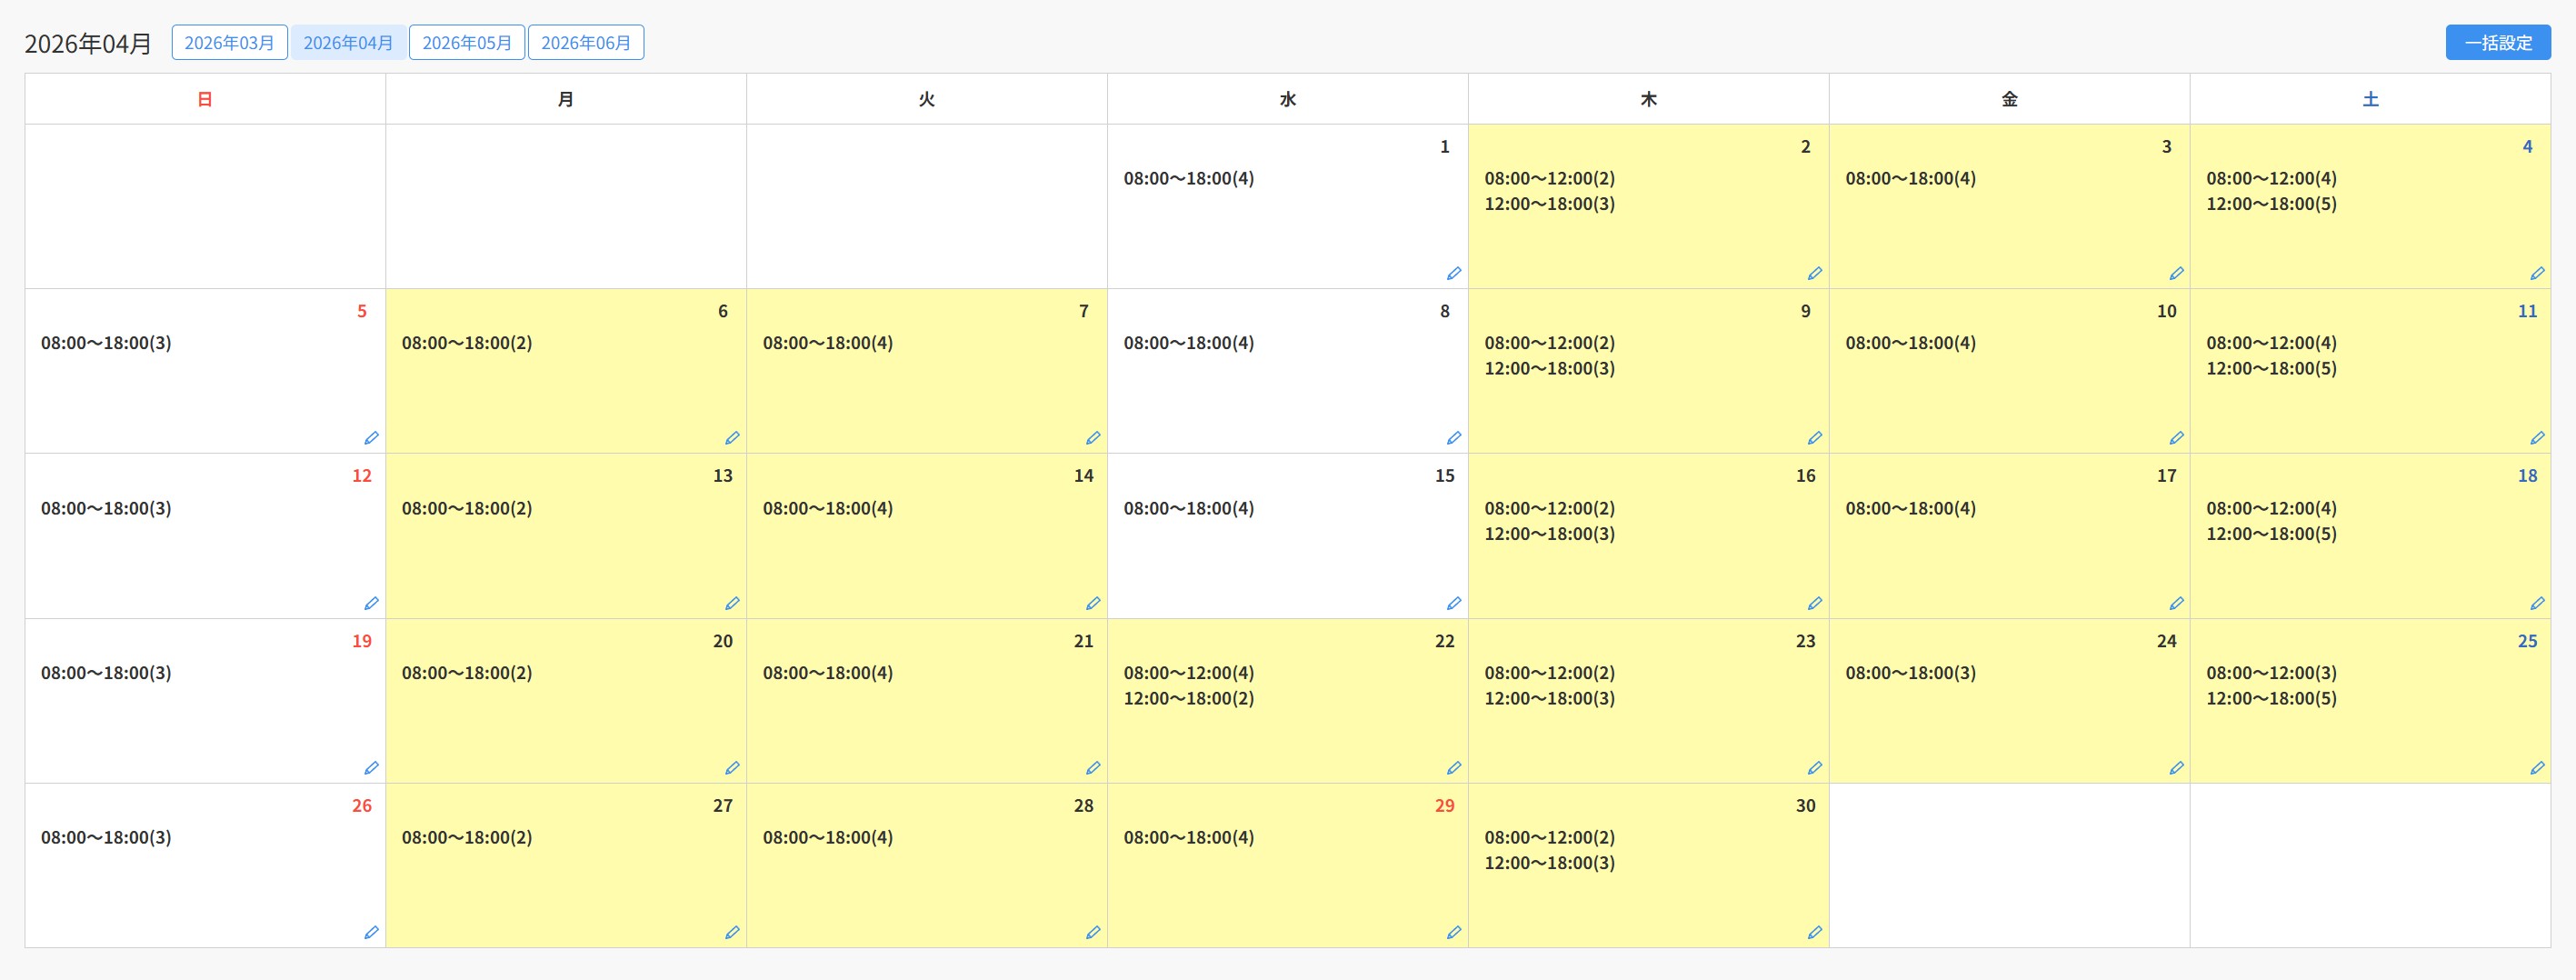Click the 12:00～18:00(5) slot on April 11

(2271, 368)
